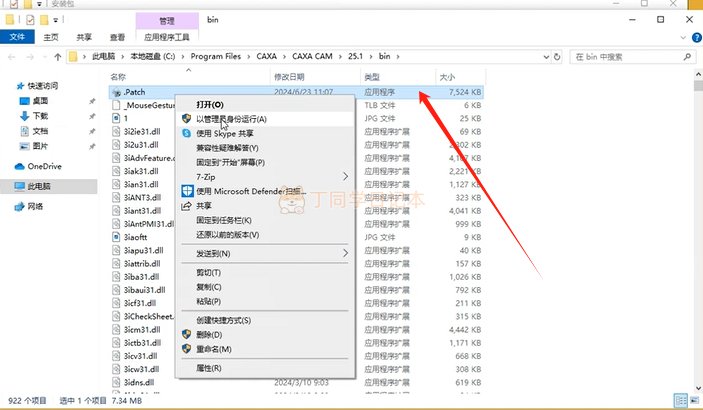
Task: Open 文档 in the navigation pane
Action: coord(40,131)
